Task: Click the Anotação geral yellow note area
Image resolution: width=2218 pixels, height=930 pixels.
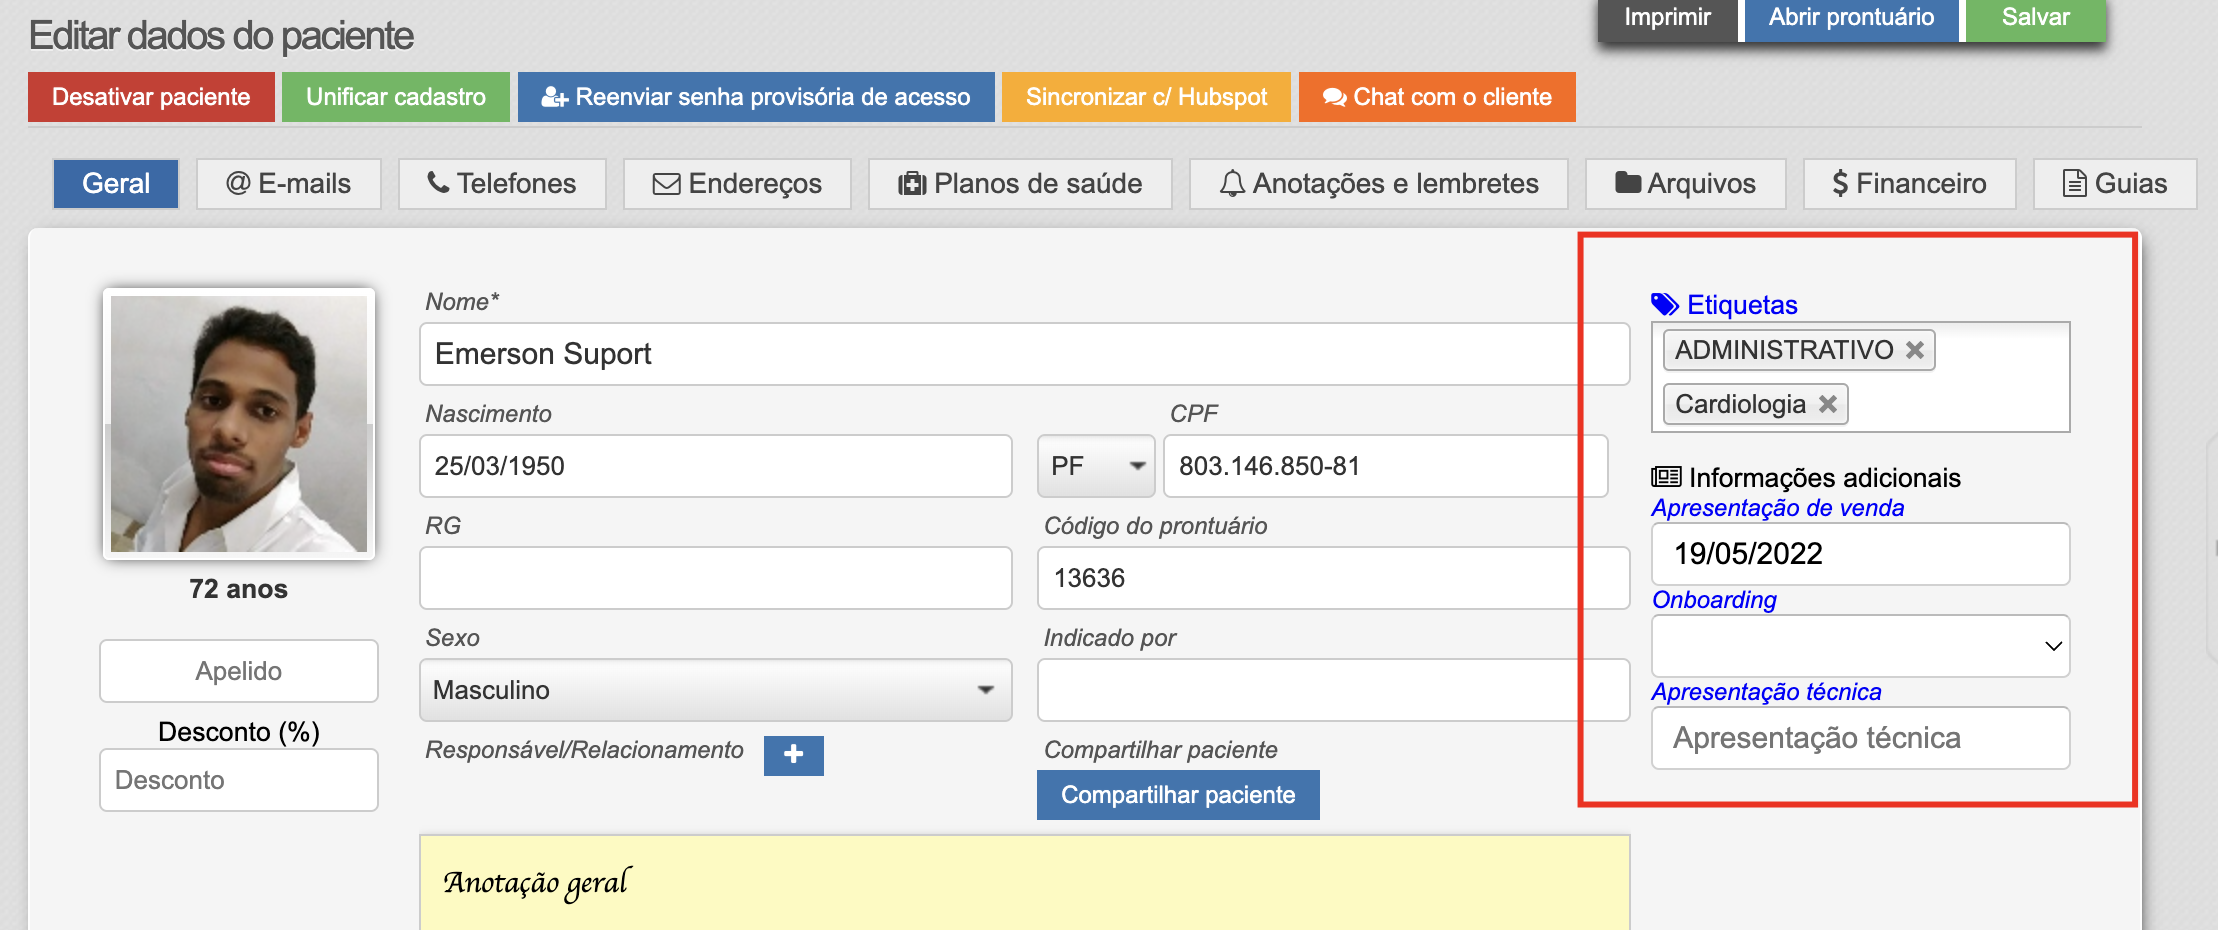Action: 1025,883
